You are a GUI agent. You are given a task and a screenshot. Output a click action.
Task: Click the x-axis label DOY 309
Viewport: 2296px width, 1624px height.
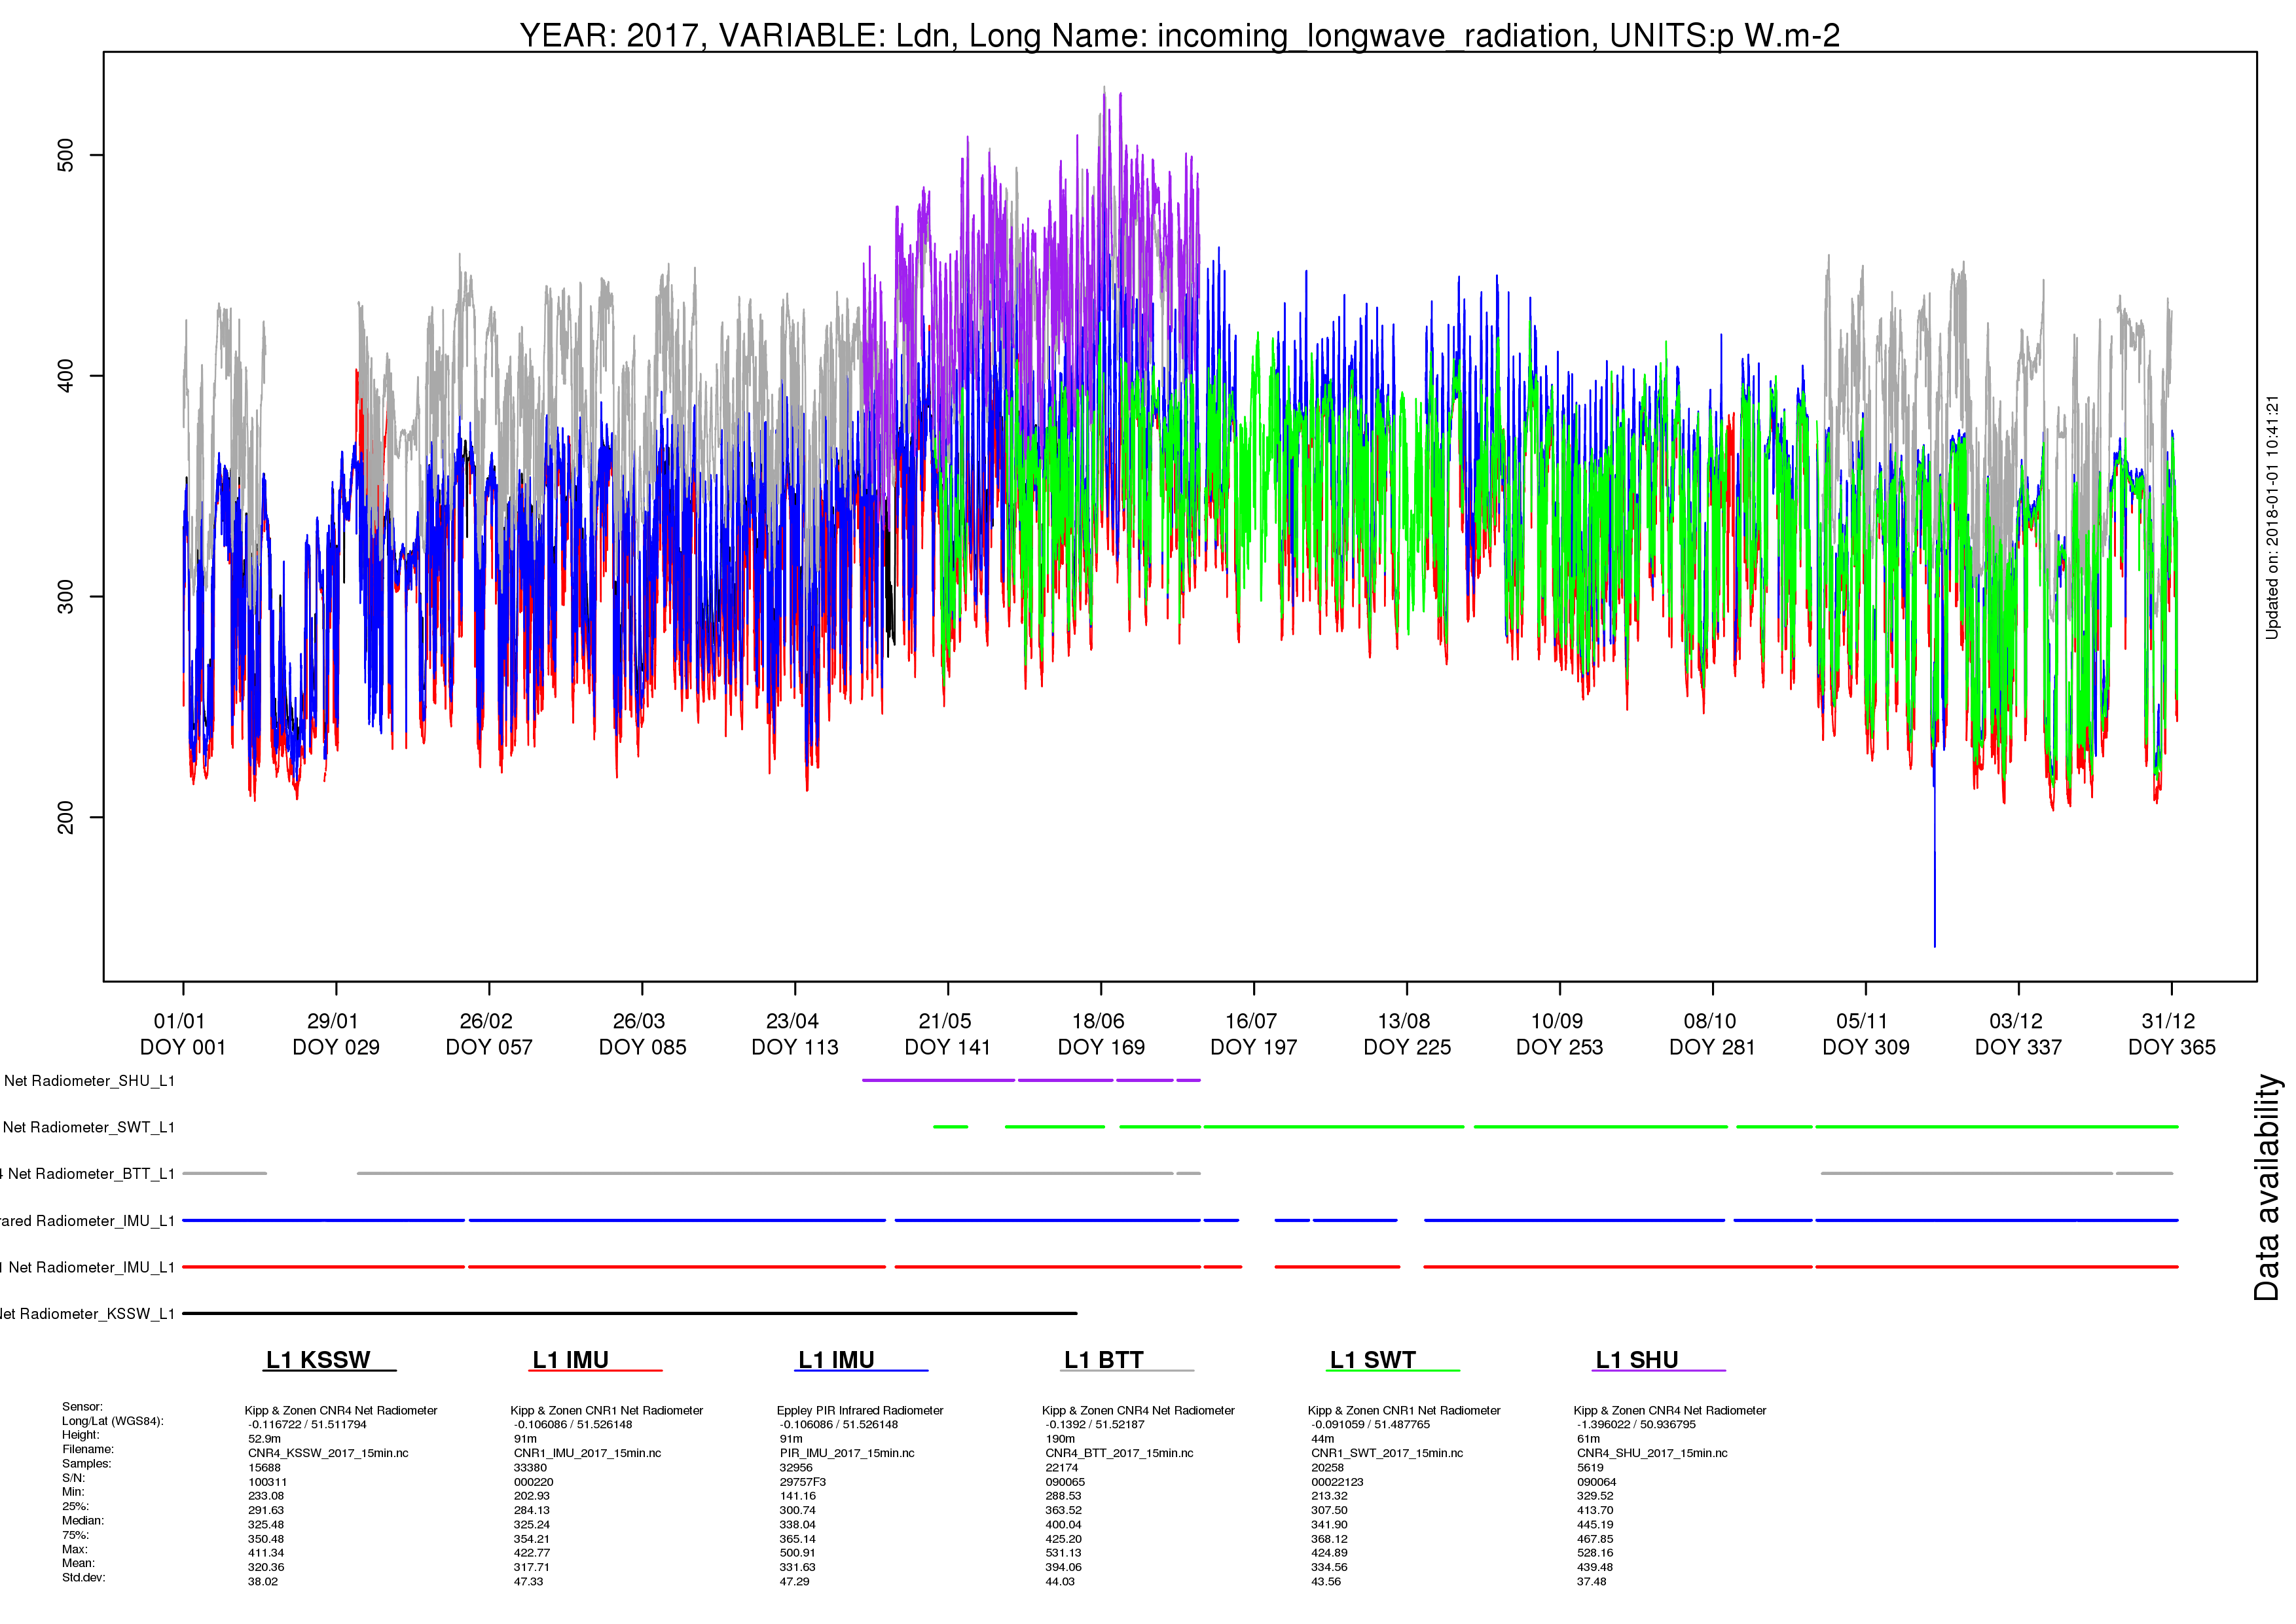(x=1866, y=1047)
